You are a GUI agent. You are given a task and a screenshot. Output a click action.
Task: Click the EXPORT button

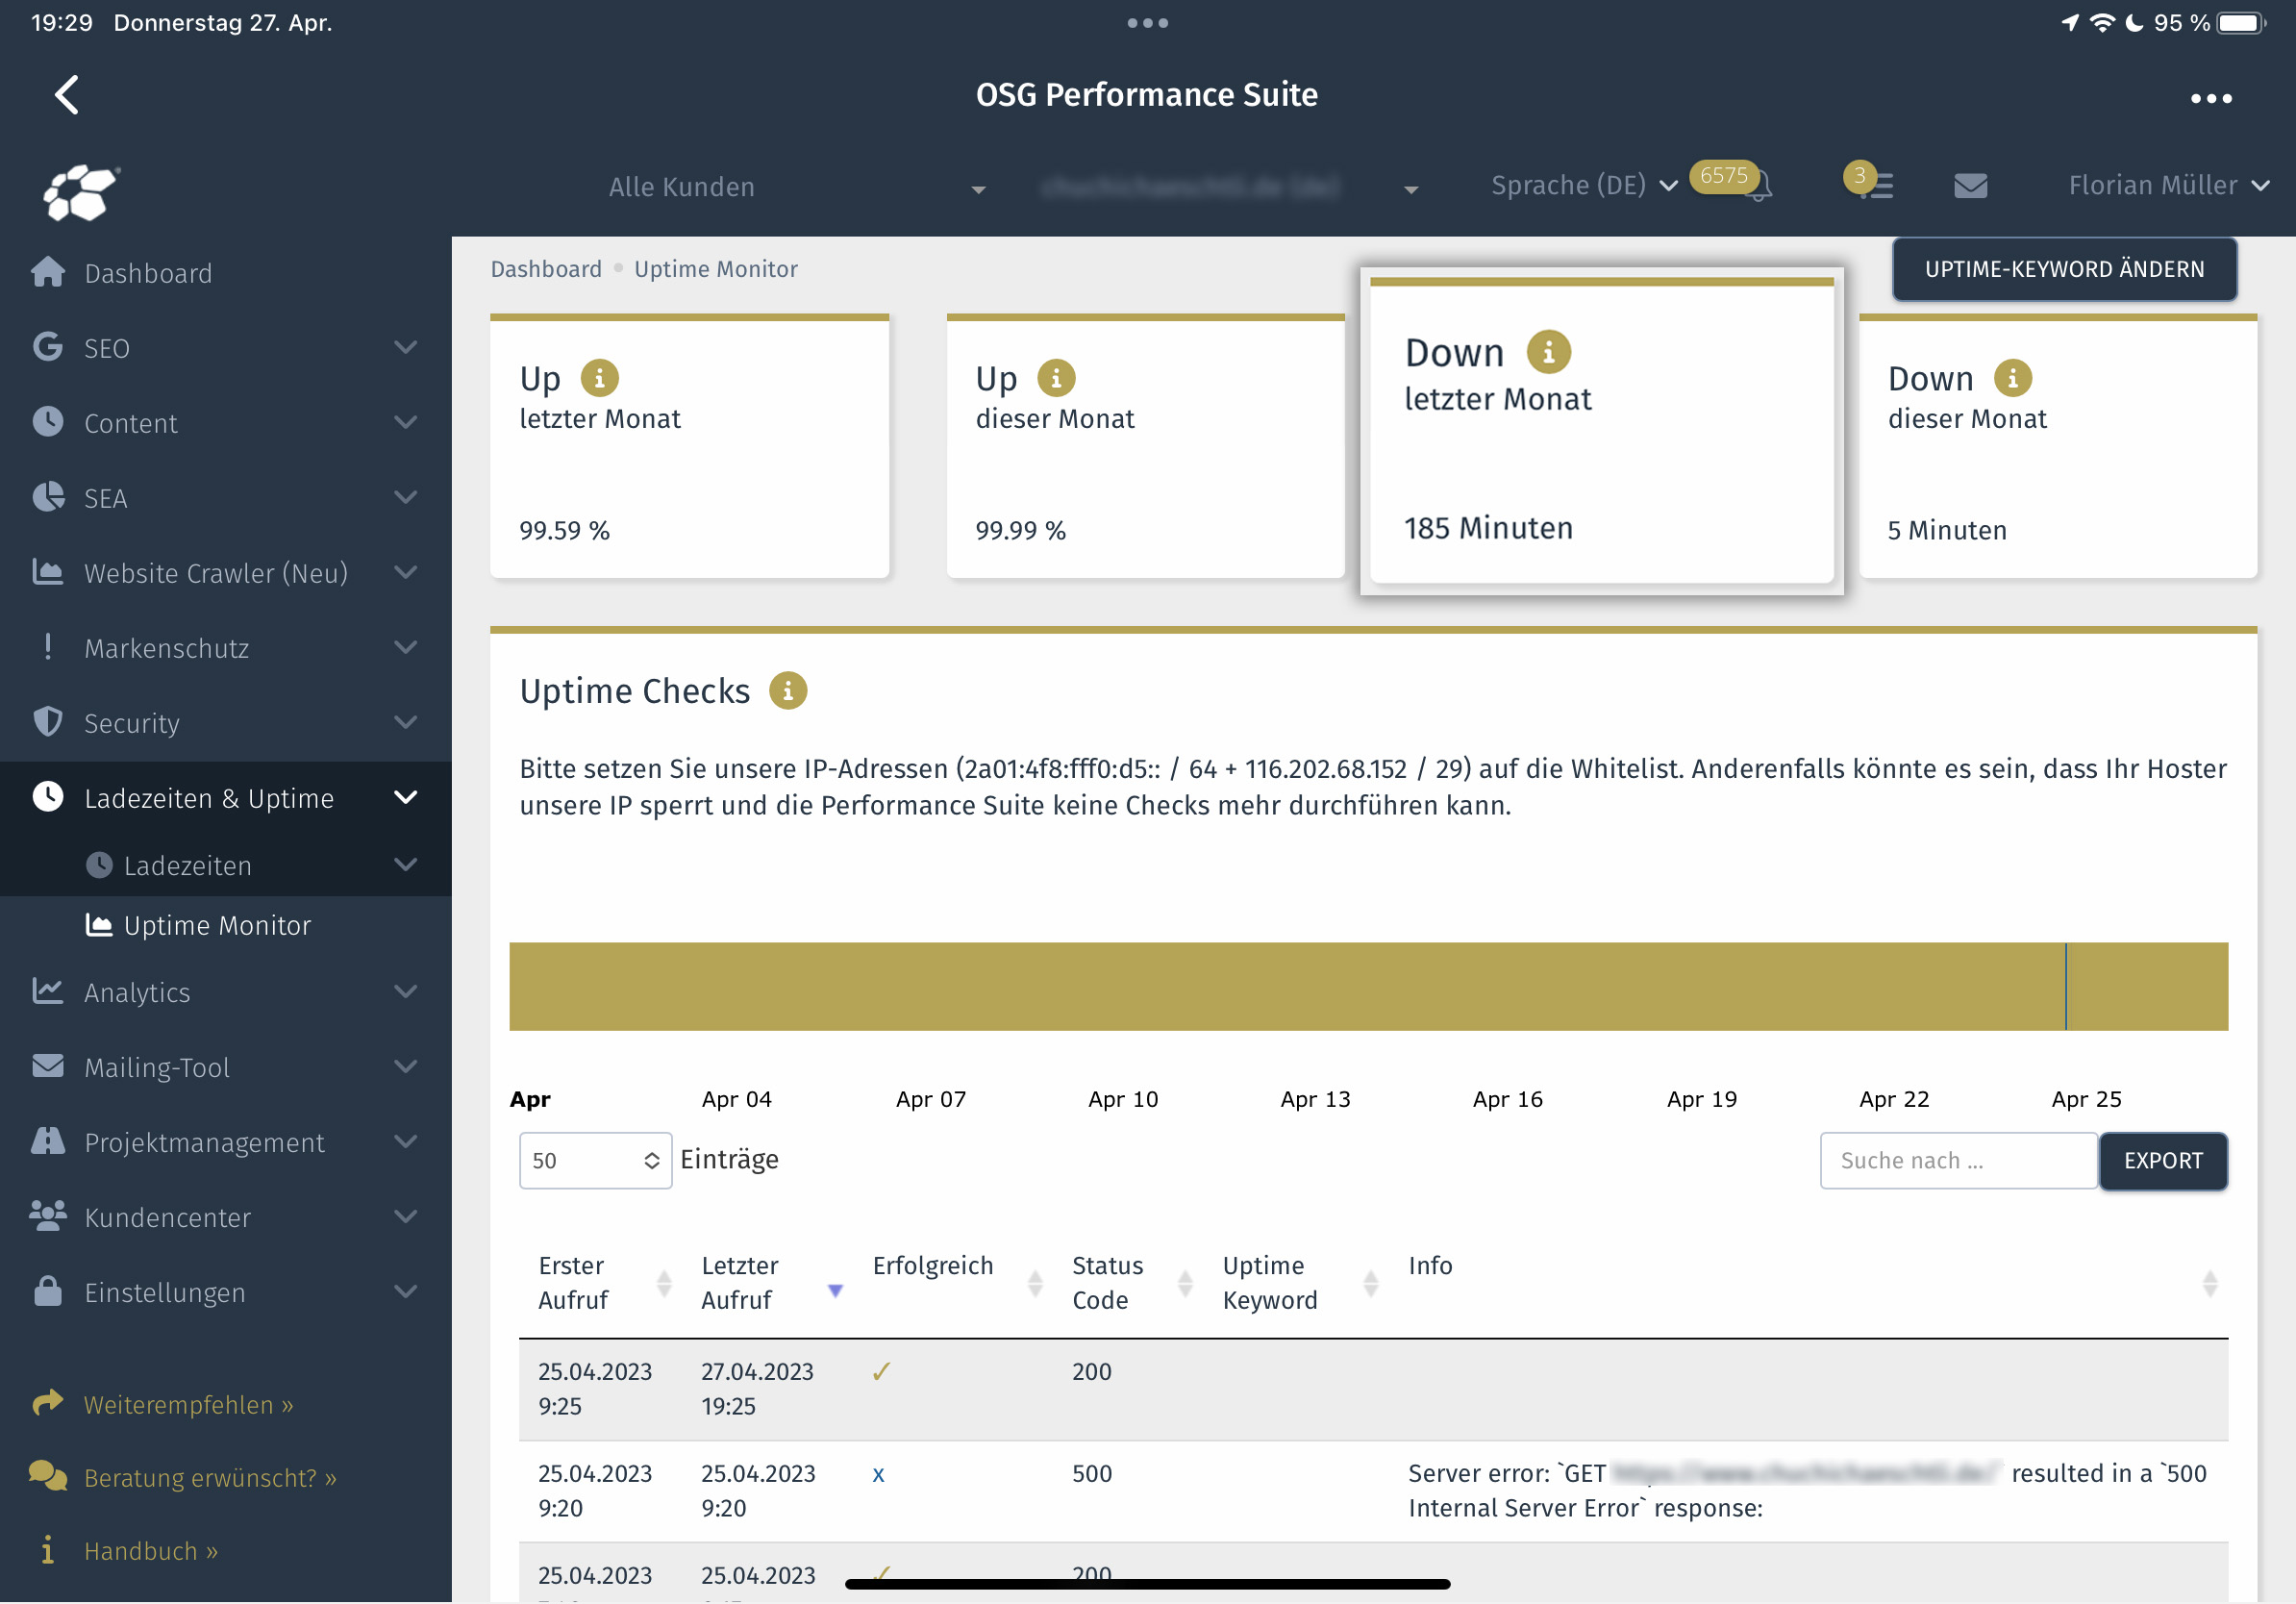point(2163,1161)
